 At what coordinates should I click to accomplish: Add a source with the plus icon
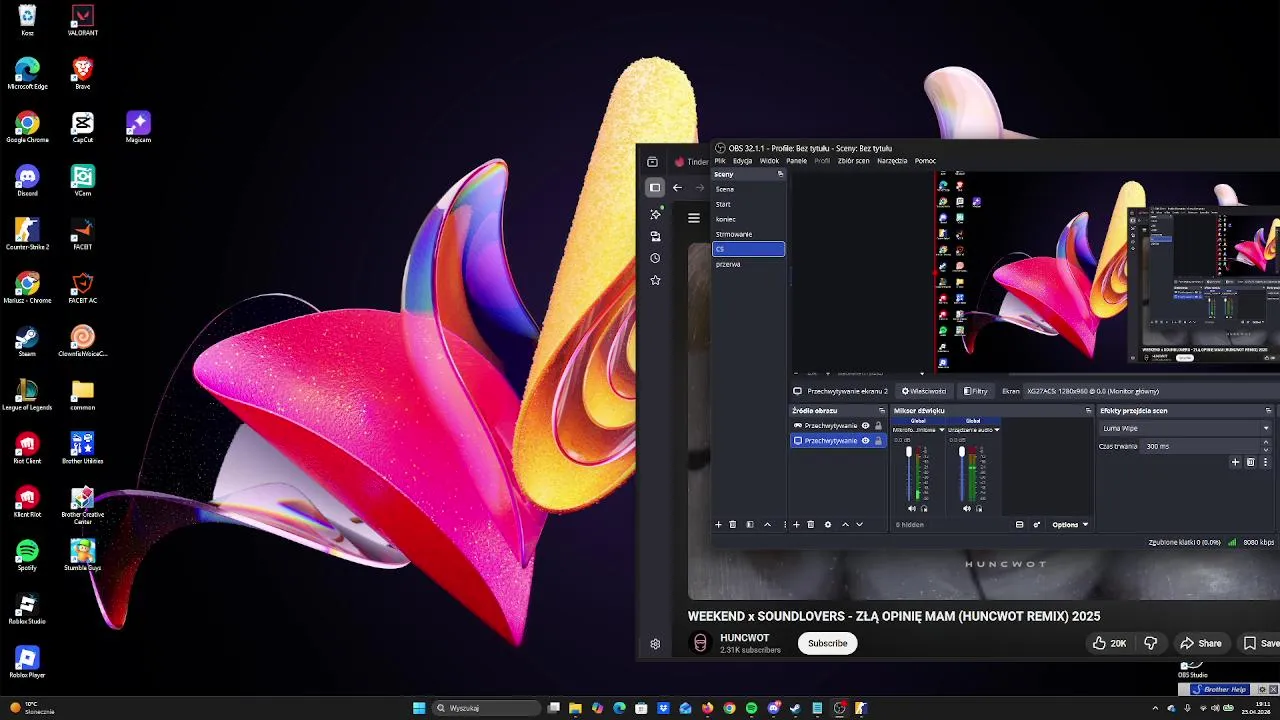(x=796, y=524)
